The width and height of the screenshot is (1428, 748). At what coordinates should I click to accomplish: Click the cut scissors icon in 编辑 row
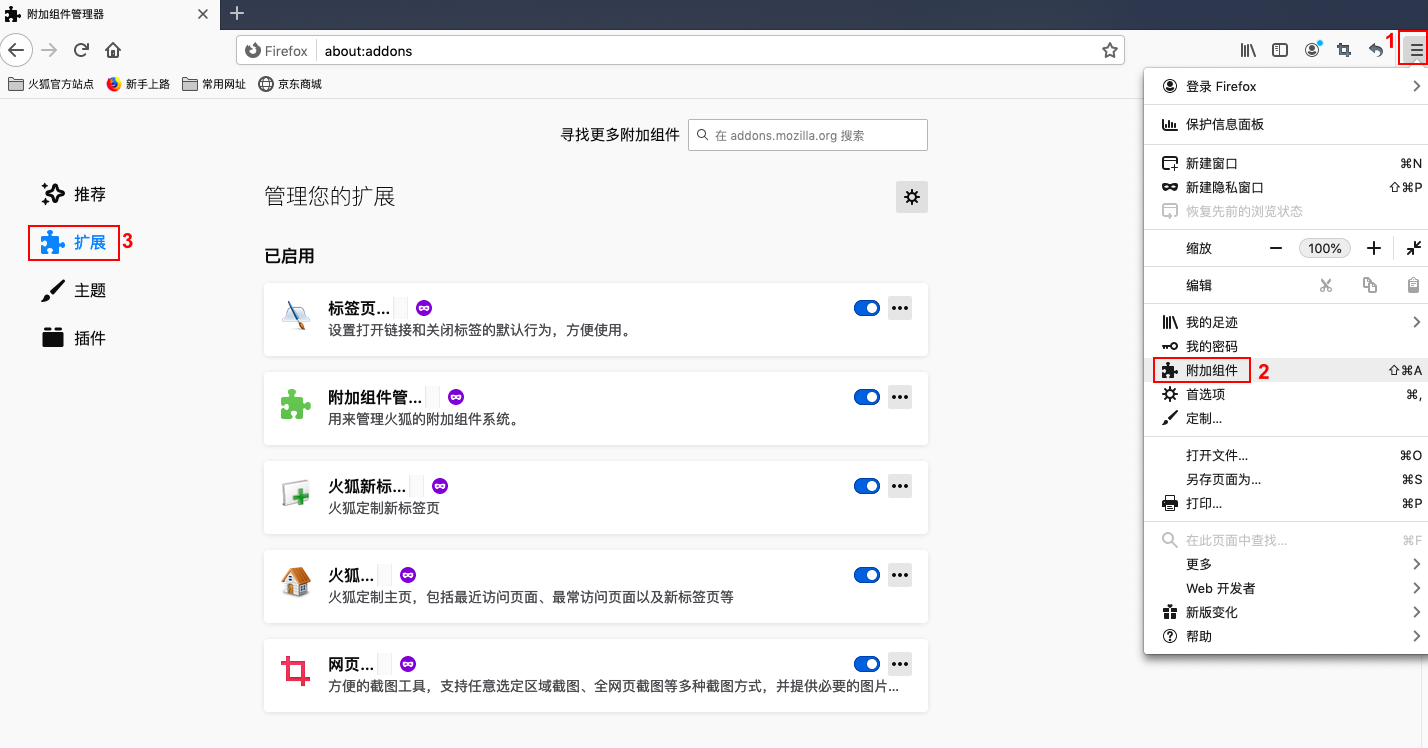[1326, 285]
